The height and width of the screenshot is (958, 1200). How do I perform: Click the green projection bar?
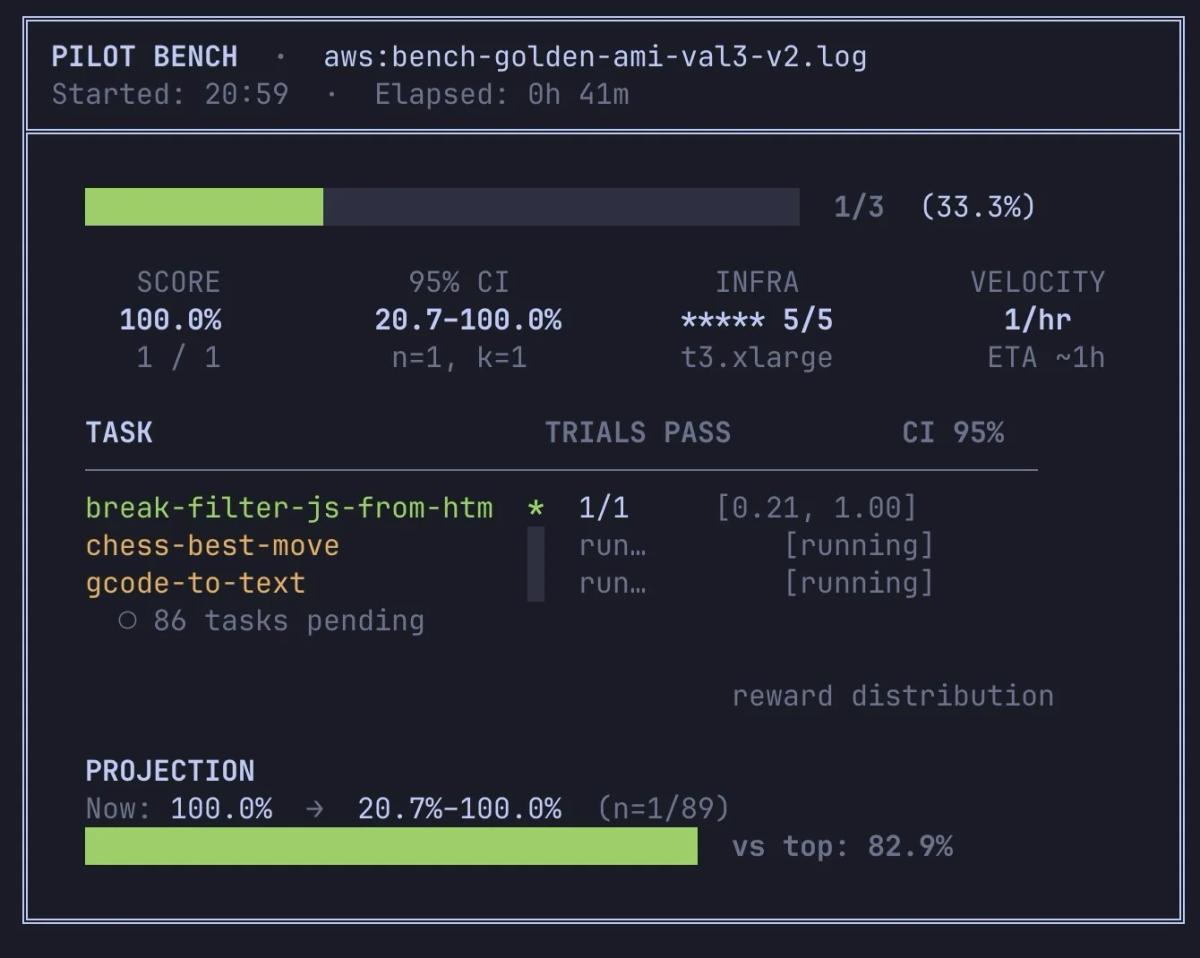click(x=391, y=846)
